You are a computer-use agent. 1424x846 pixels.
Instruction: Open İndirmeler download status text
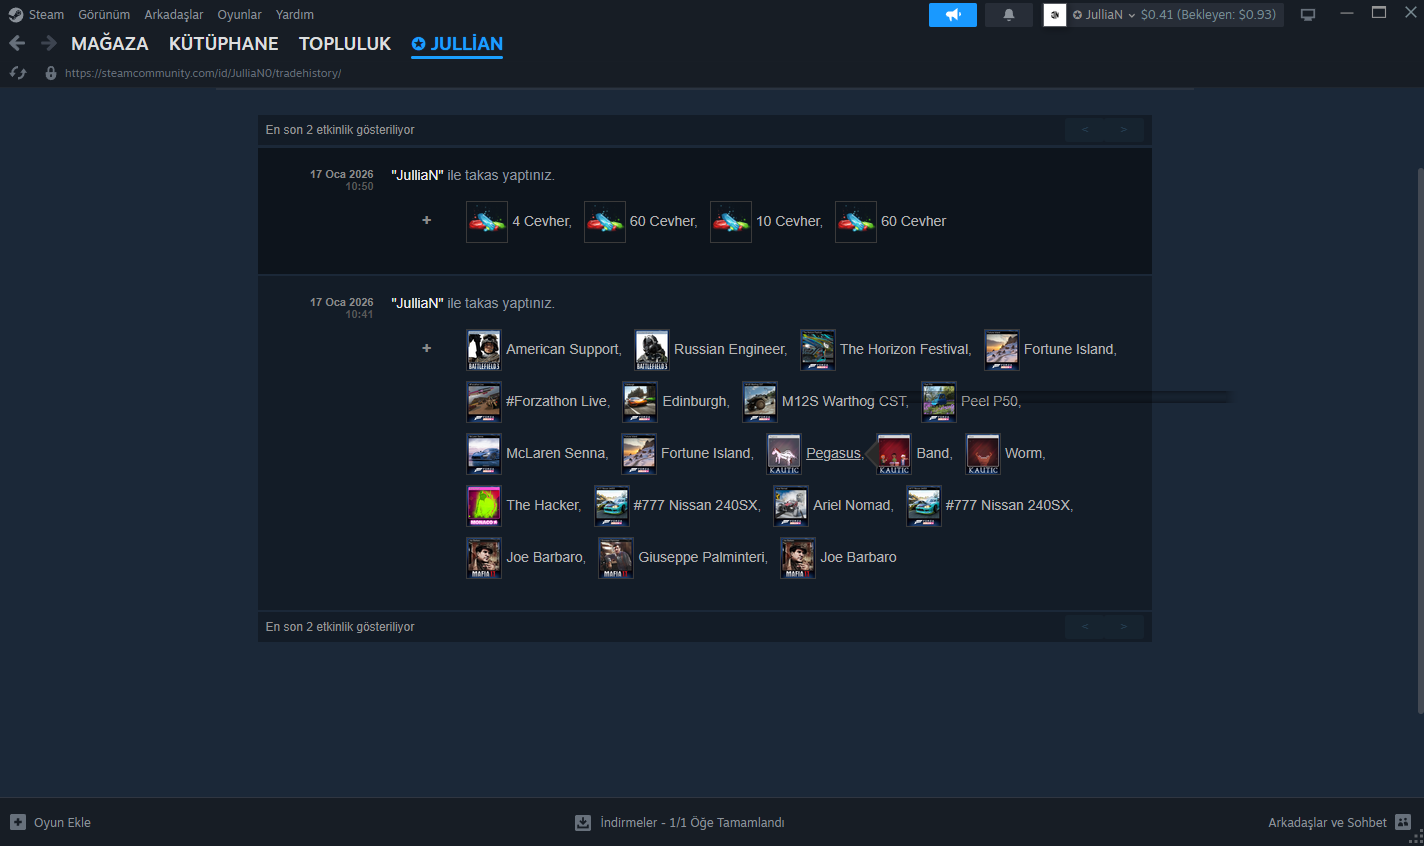tap(692, 823)
